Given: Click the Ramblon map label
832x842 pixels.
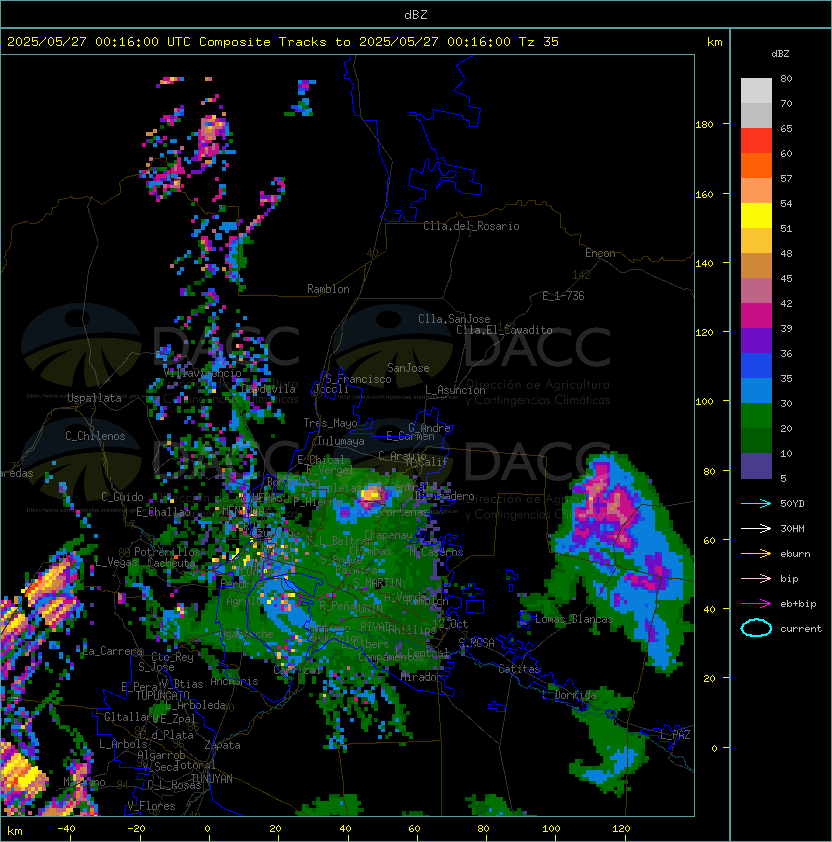Looking at the screenshot, I should tap(328, 289).
